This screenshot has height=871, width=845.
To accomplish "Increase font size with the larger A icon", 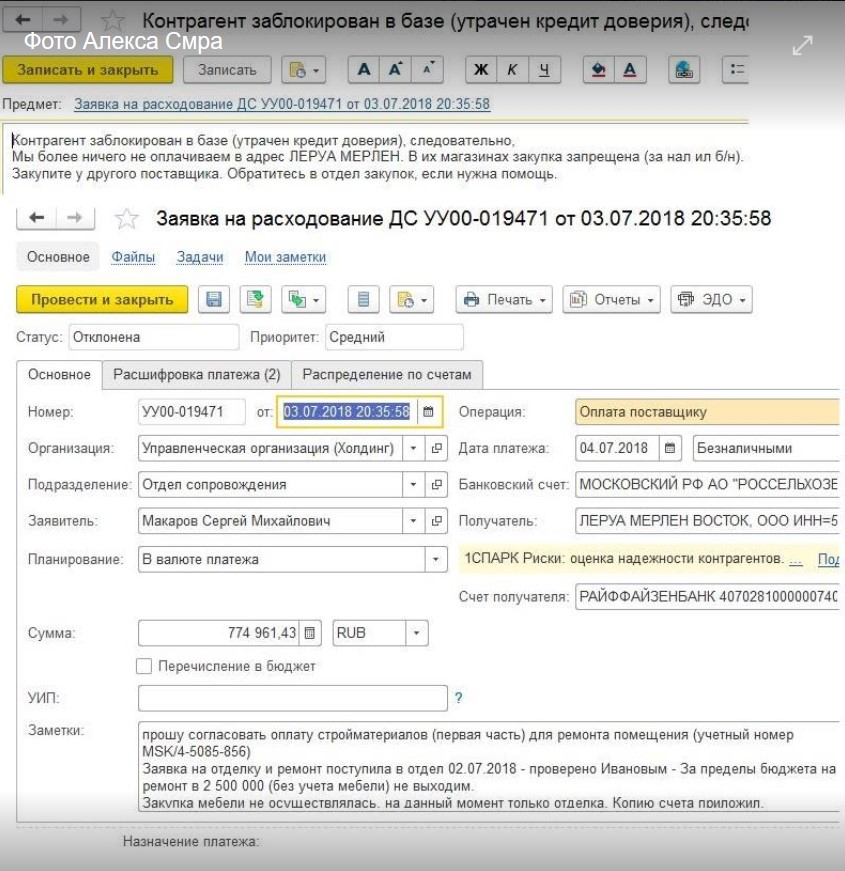I will tap(395, 70).
